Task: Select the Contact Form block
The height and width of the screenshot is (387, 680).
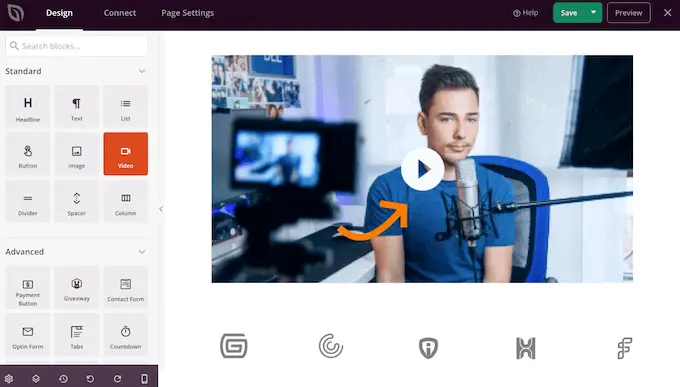Action: pos(126,288)
